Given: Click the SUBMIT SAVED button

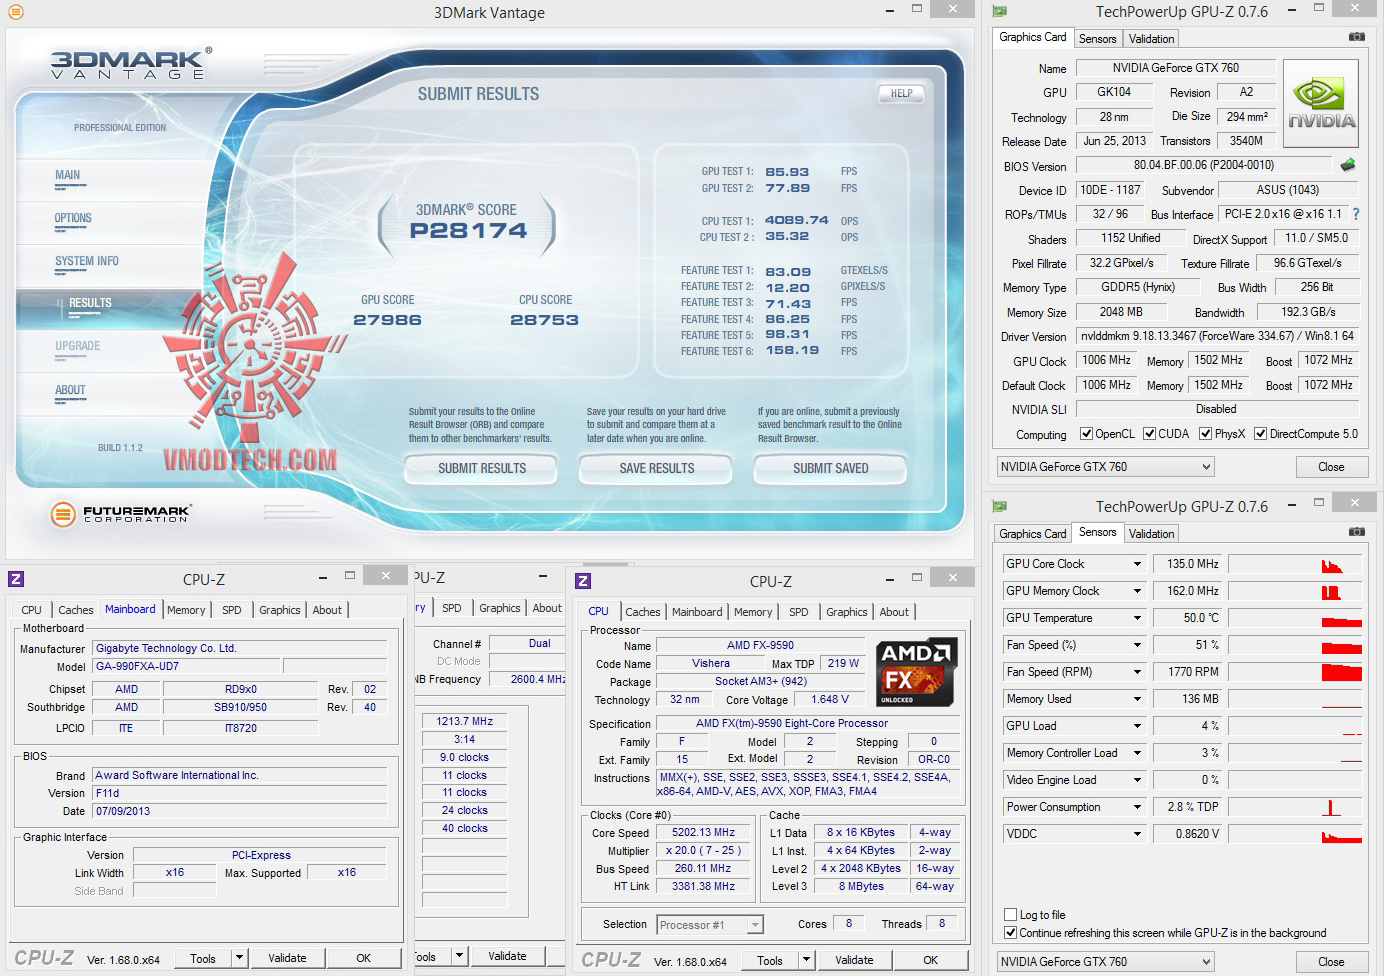Looking at the screenshot, I should pyautogui.click(x=830, y=468).
